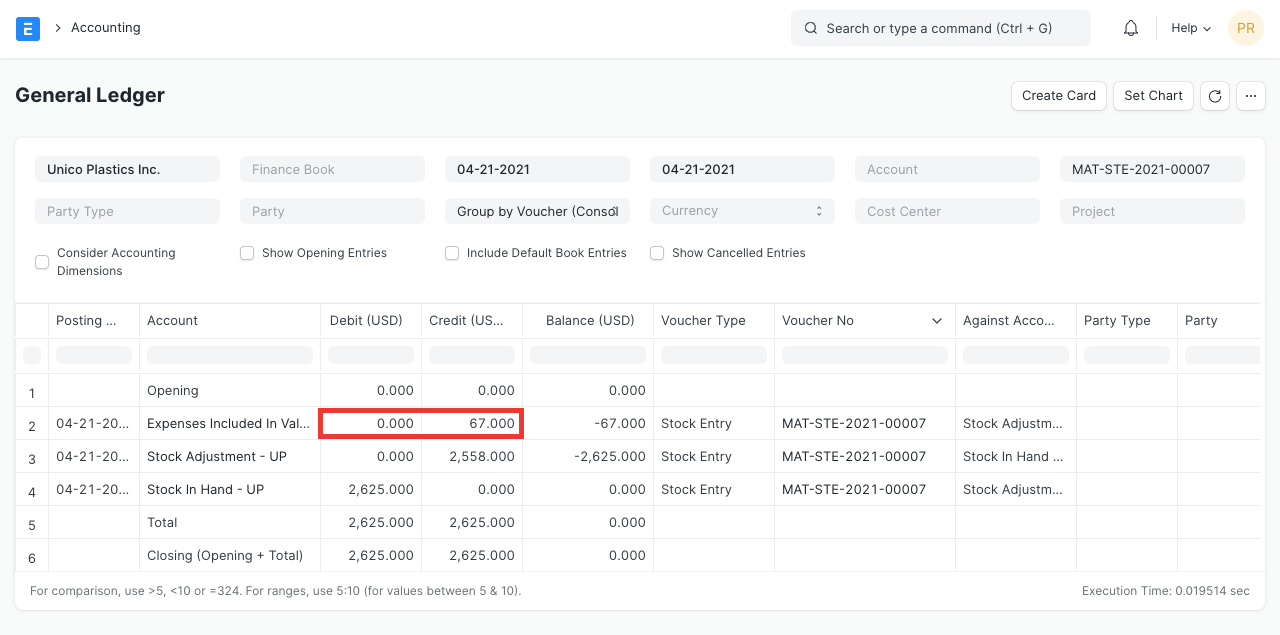Click the Create Card button

(1058, 95)
